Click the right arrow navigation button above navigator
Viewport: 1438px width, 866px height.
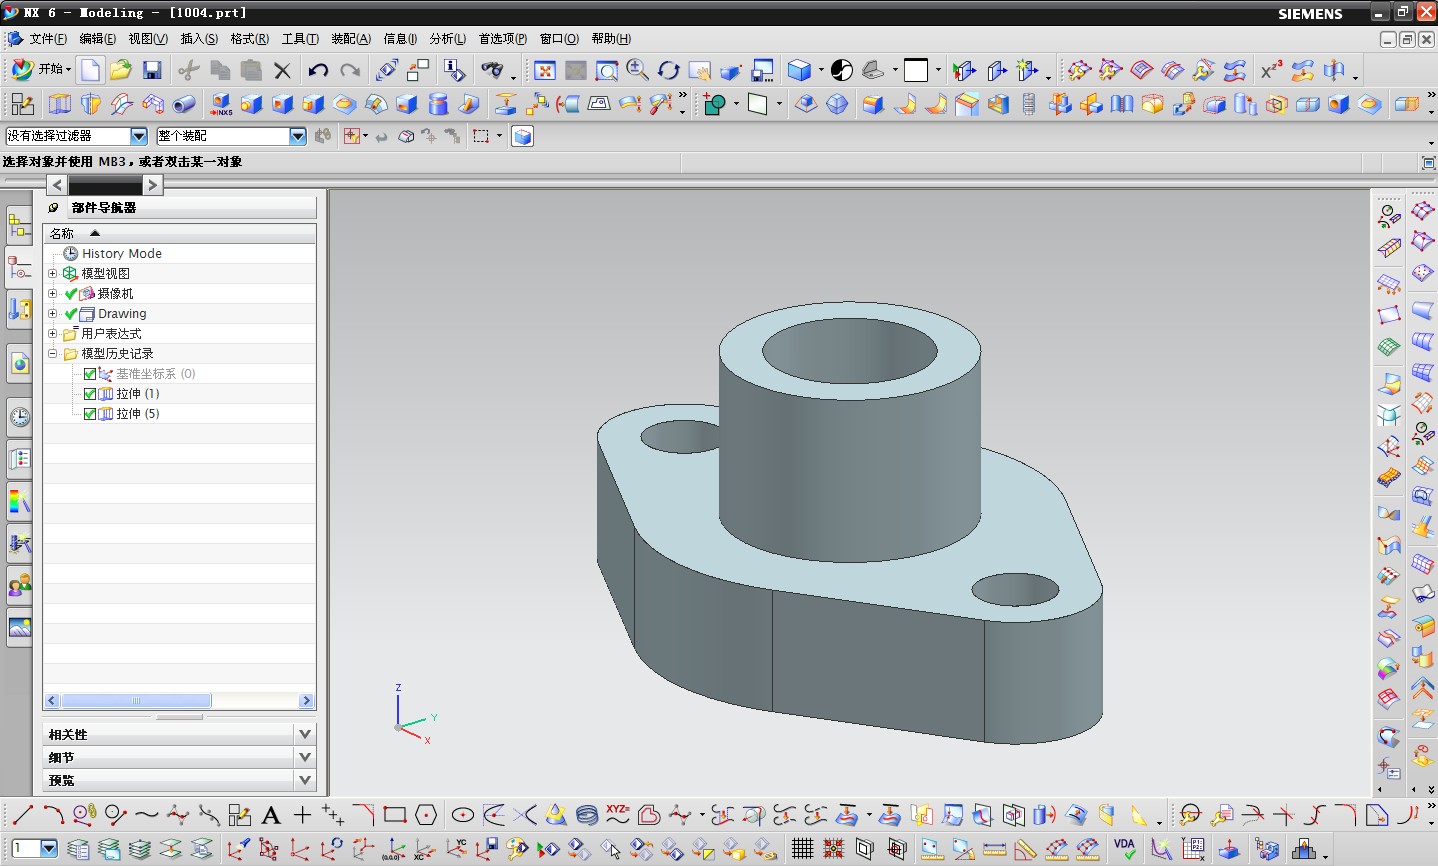152,185
